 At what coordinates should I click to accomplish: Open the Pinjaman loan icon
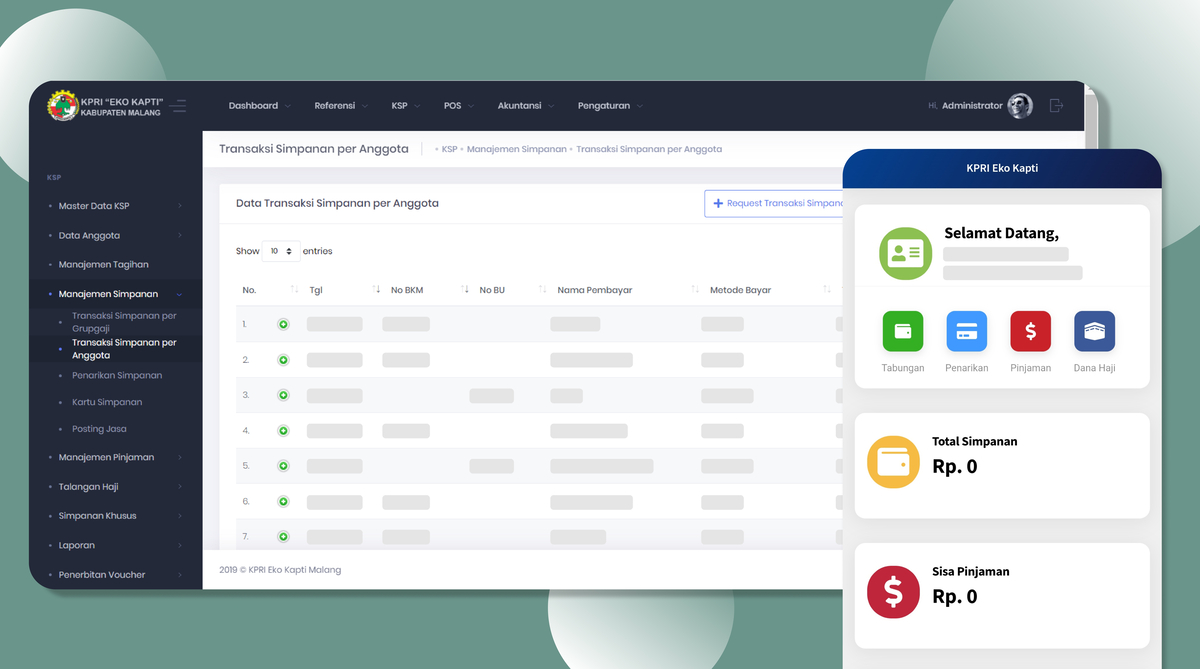point(1030,332)
